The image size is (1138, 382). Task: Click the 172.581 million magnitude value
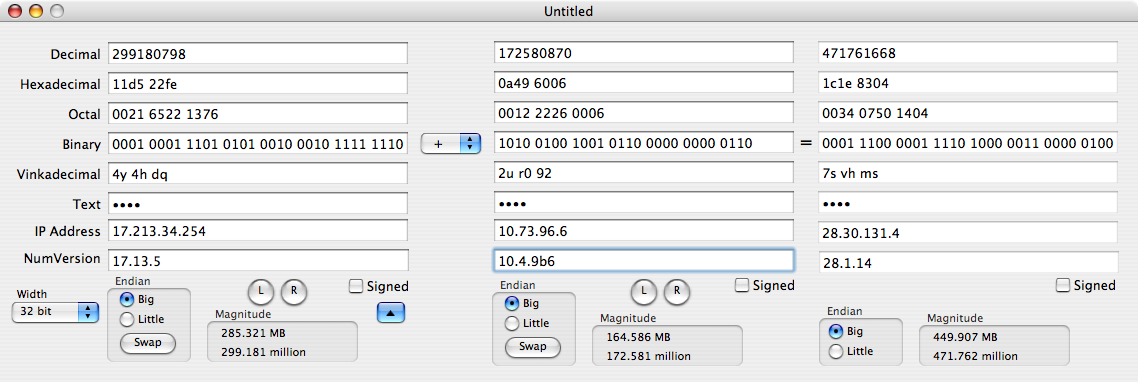648,357
